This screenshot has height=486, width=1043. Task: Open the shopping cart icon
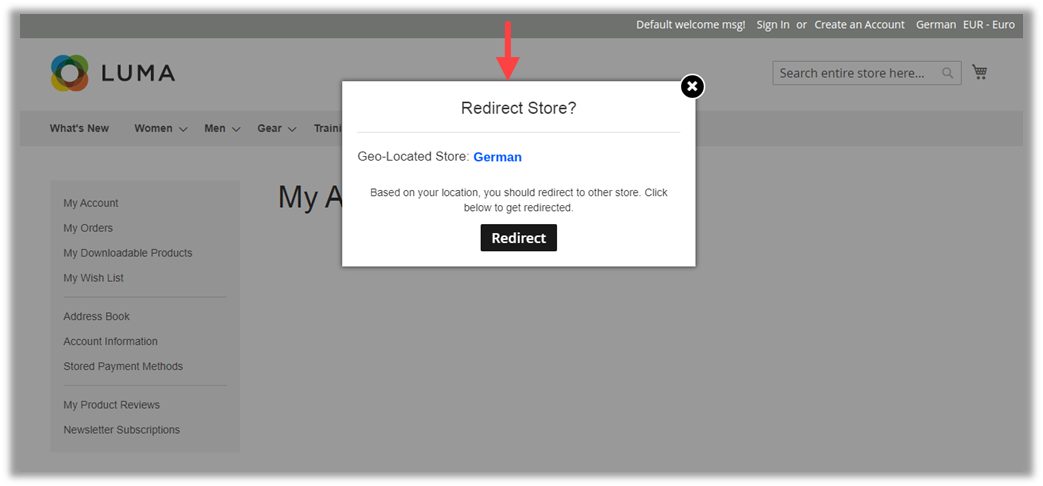tap(979, 72)
